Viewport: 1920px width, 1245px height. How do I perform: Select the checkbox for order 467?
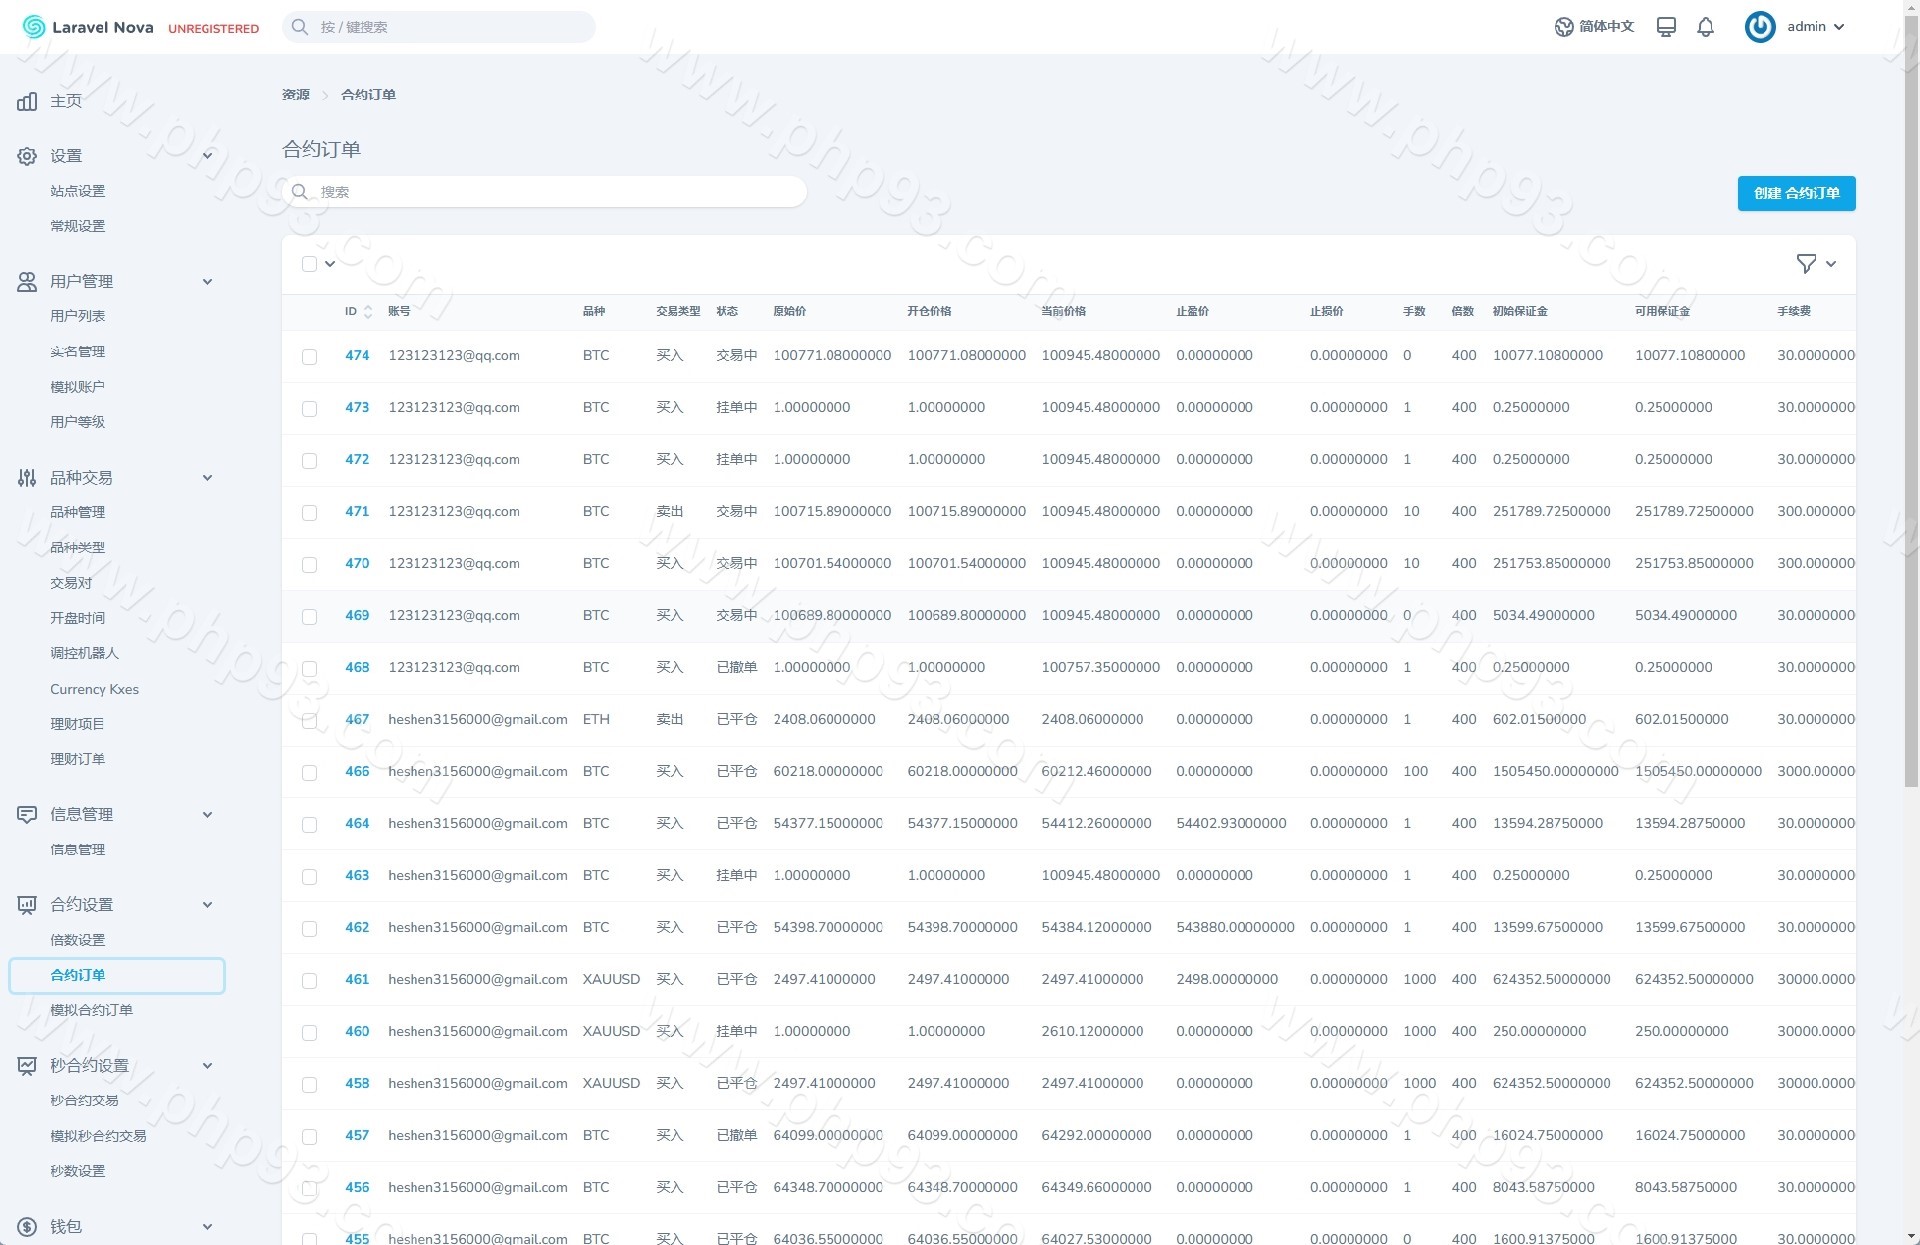tap(309, 721)
